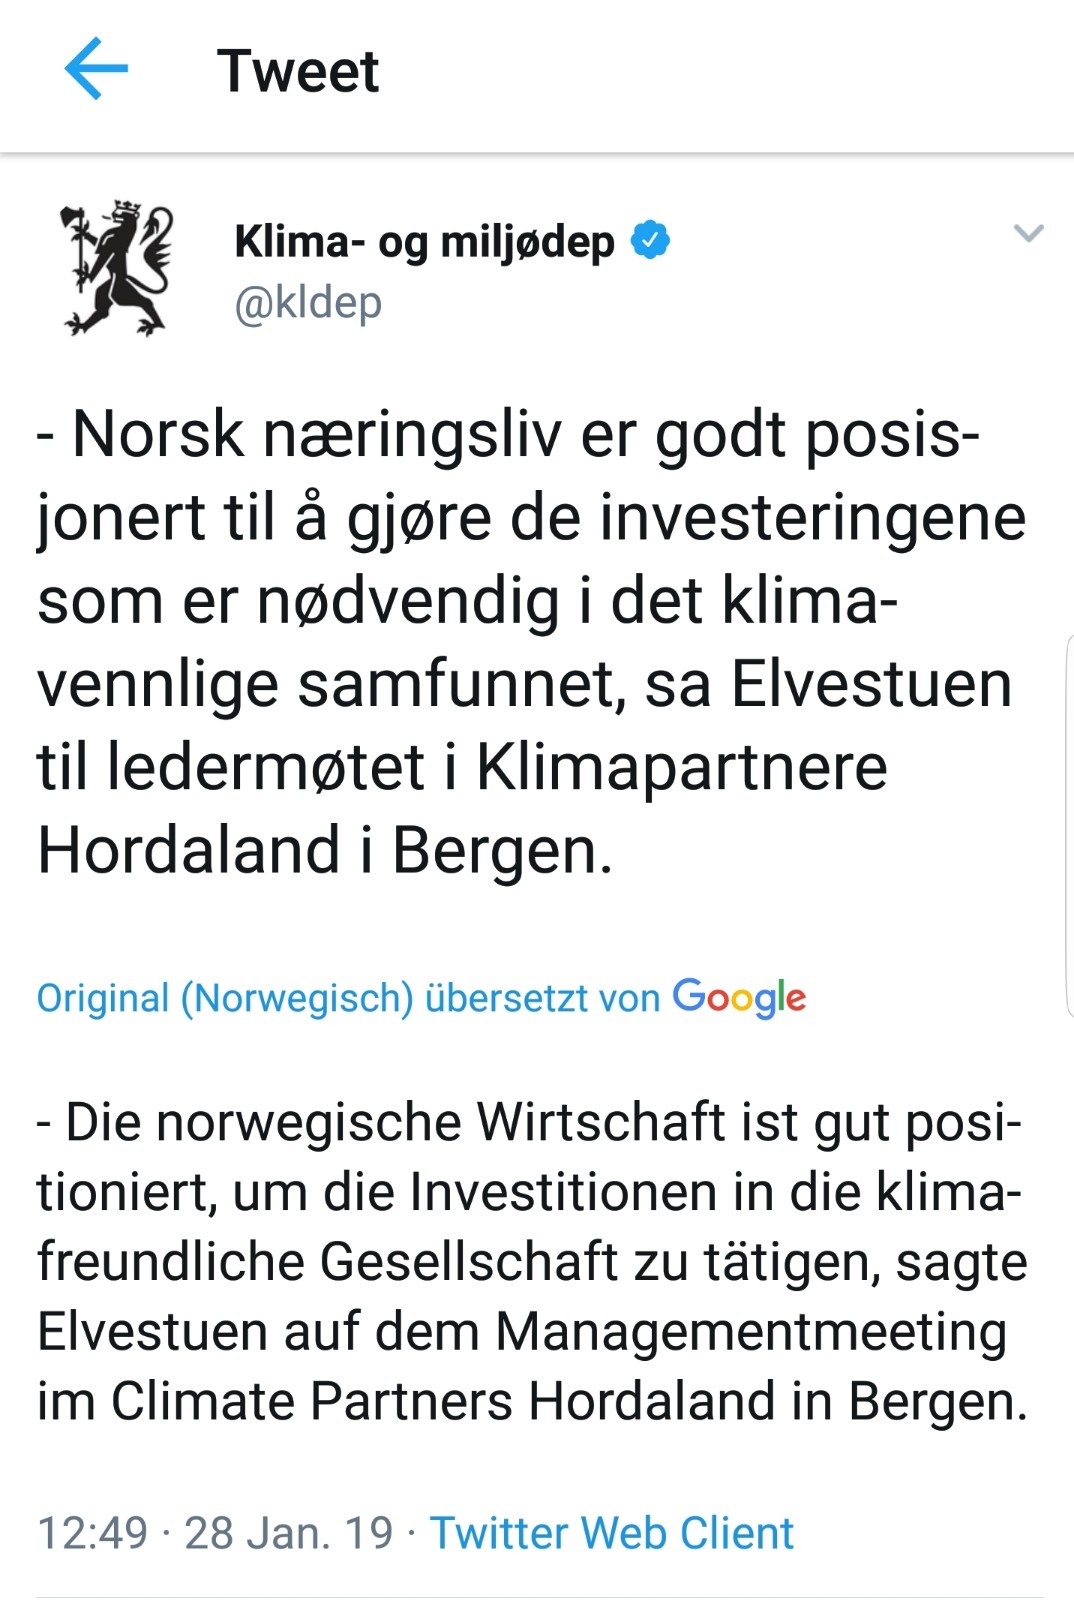Image resolution: width=1074 pixels, height=1613 pixels.
Task: Tap "Managementmeeting" in the German translation
Action: [x=751, y=1332]
